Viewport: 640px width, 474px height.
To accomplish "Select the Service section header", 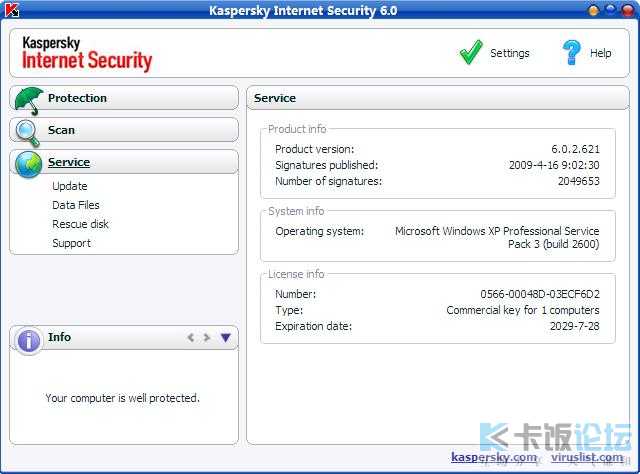I will pyautogui.click(x=69, y=162).
